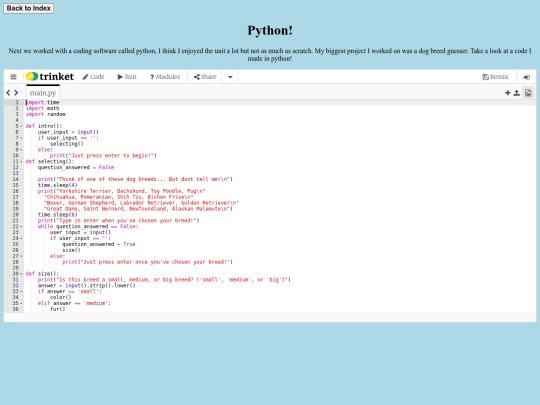Viewport: 540px width, 405px height.
Task: Click the trinket logo
Action: click(50, 76)
